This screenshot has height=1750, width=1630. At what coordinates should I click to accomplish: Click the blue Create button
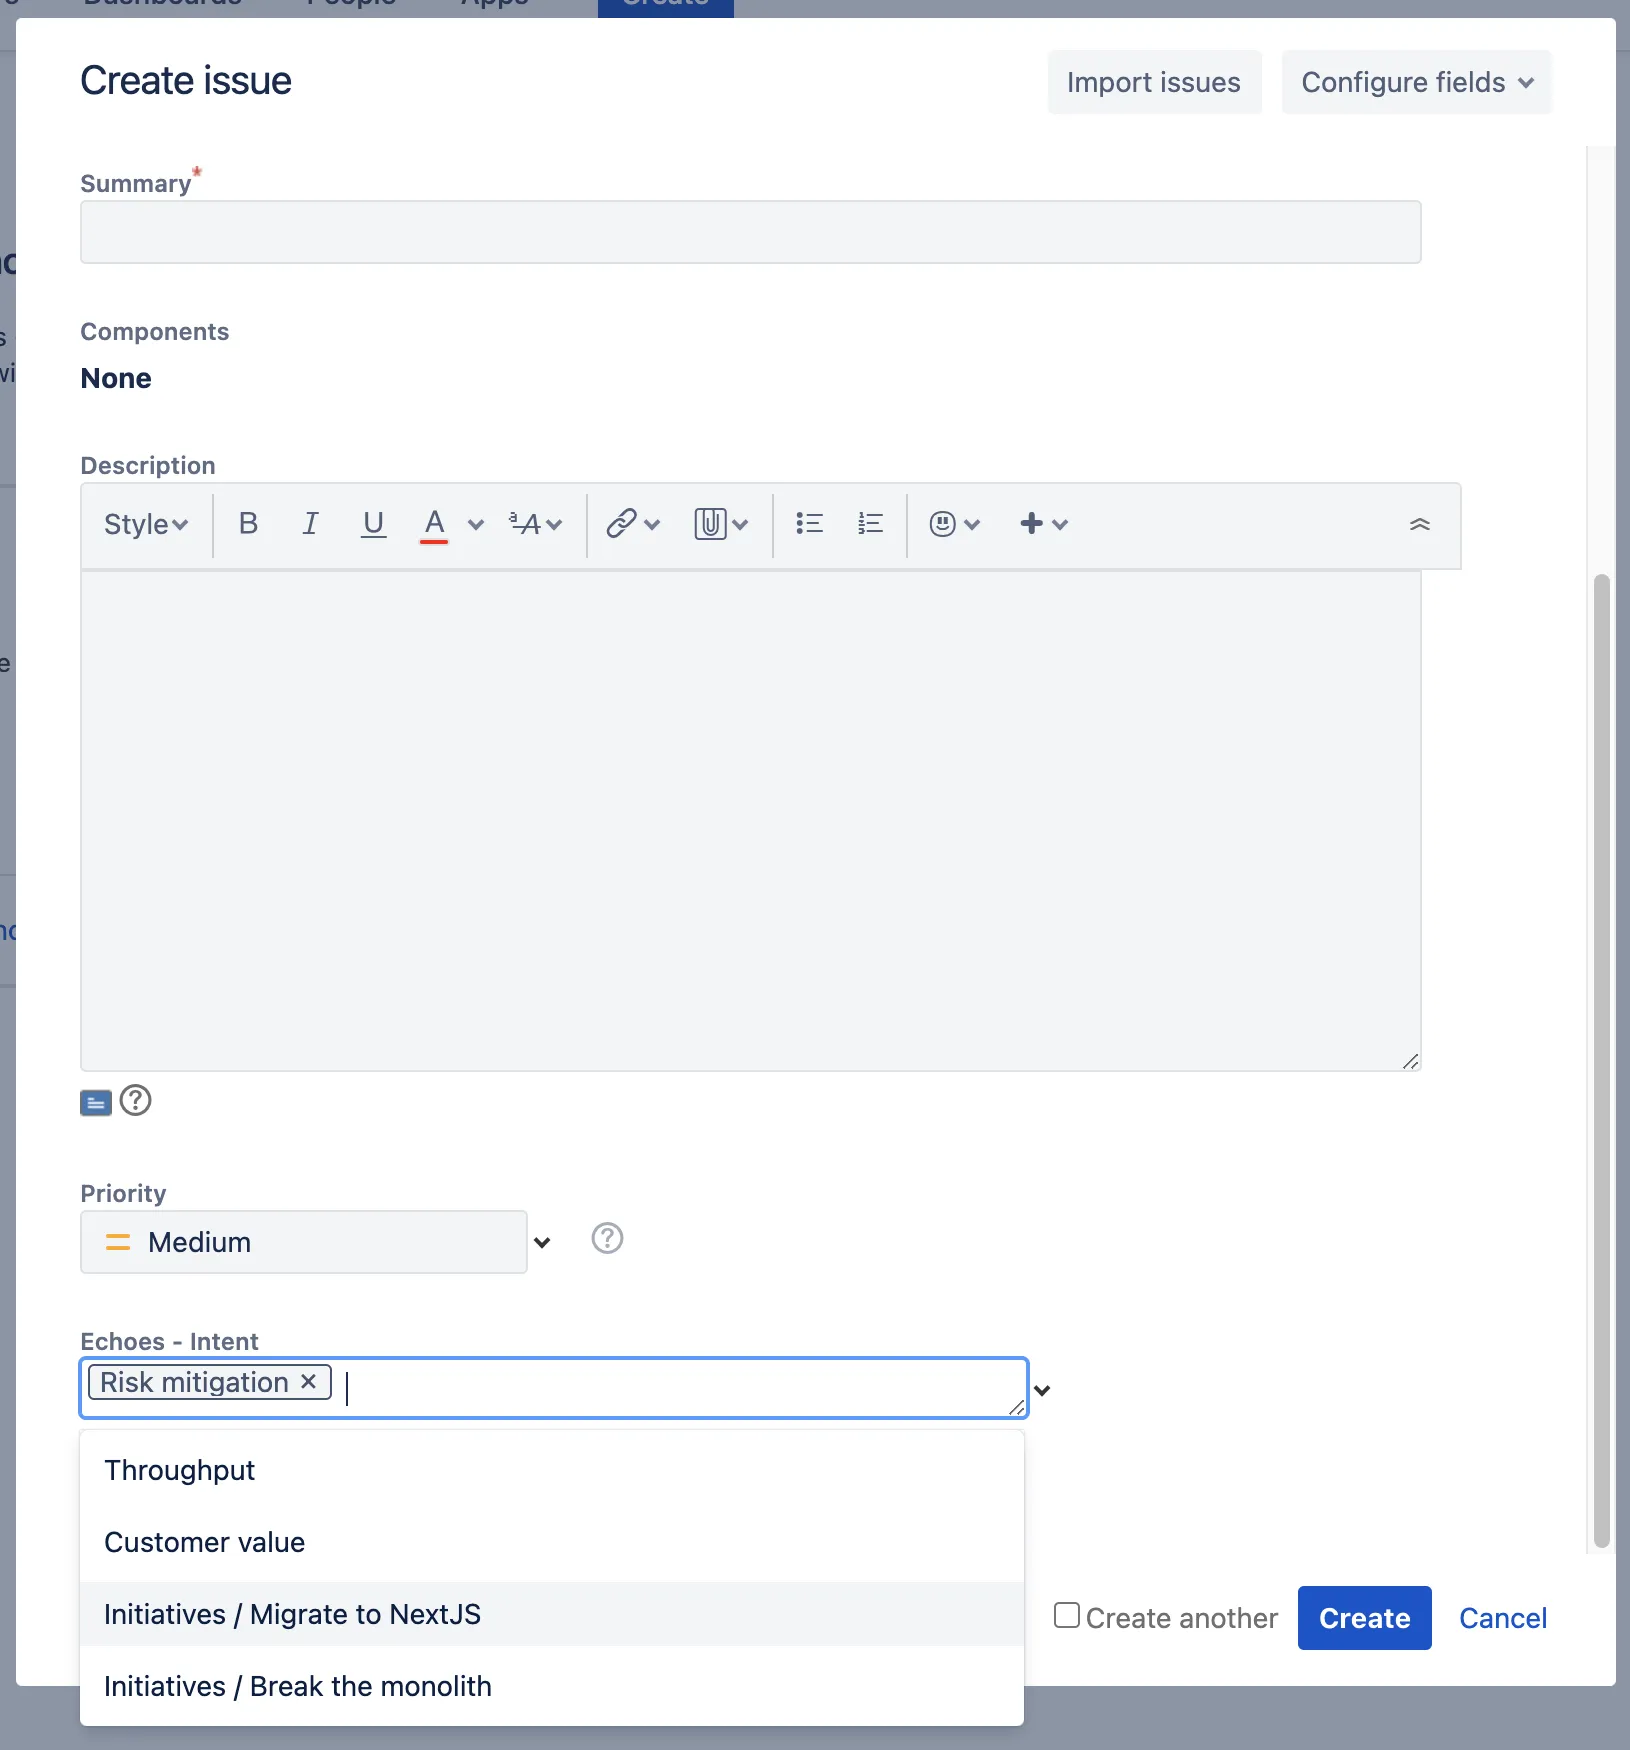[1364, 1618]
